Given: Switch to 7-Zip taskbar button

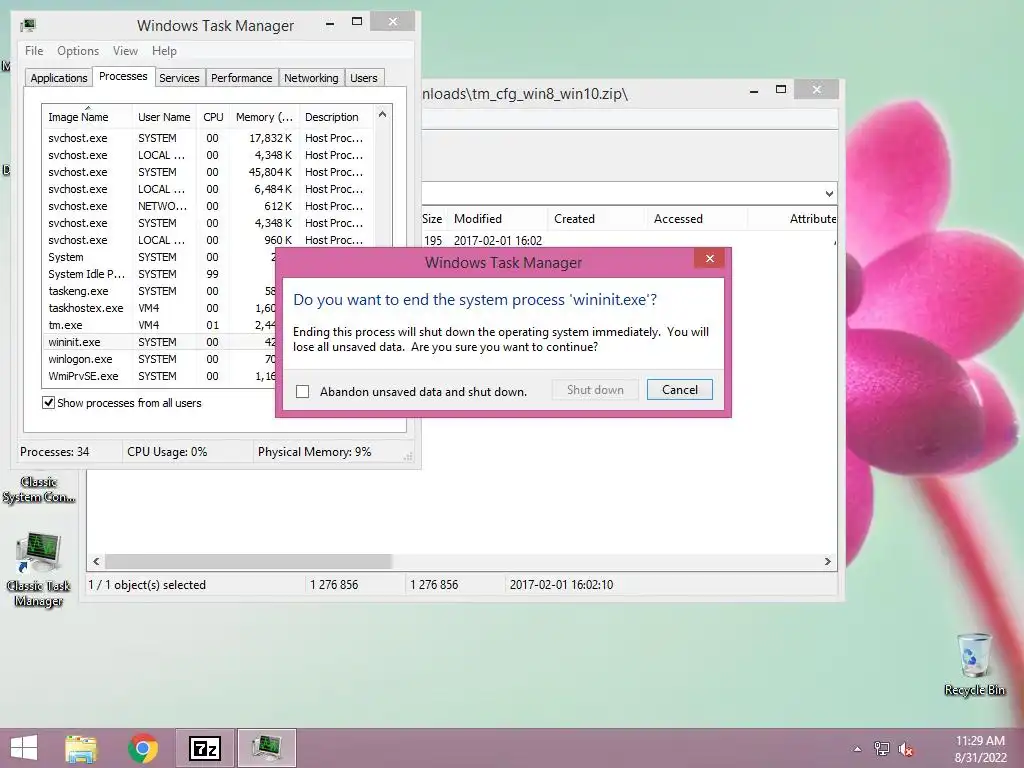Looking at the screenshot, I should (204, 748).
